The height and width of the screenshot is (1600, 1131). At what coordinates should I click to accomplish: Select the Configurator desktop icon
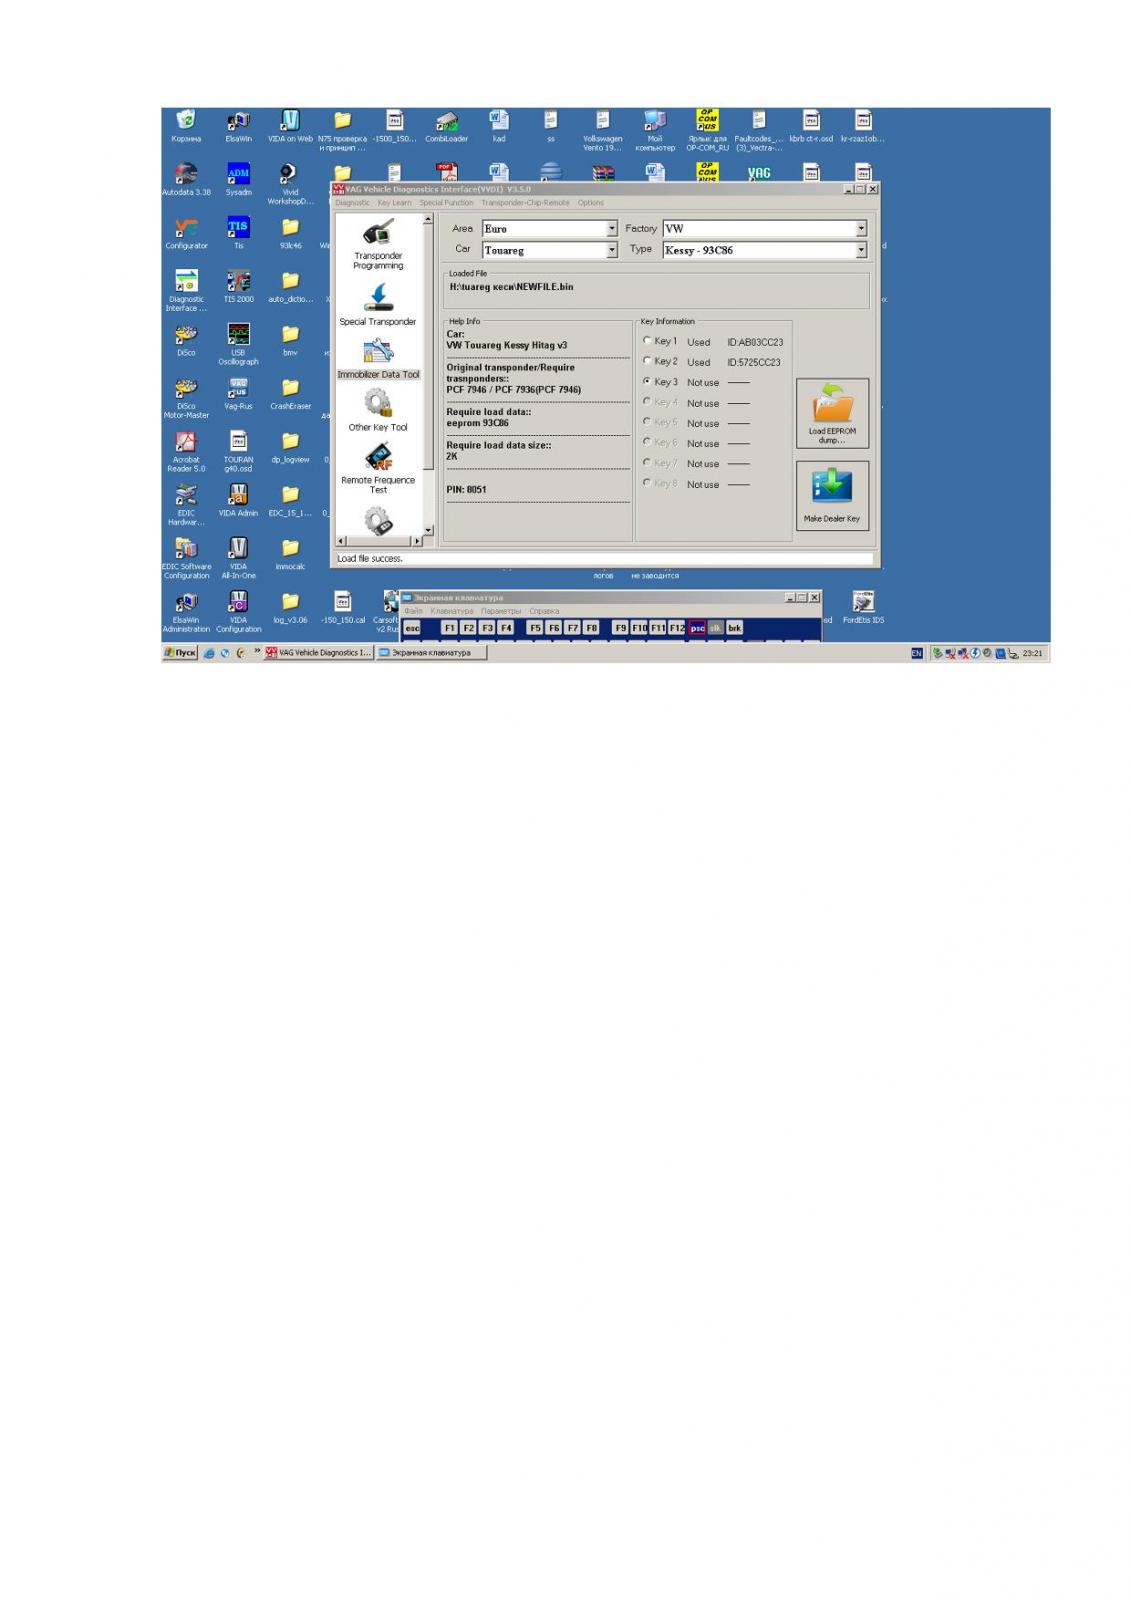(186, 234)
